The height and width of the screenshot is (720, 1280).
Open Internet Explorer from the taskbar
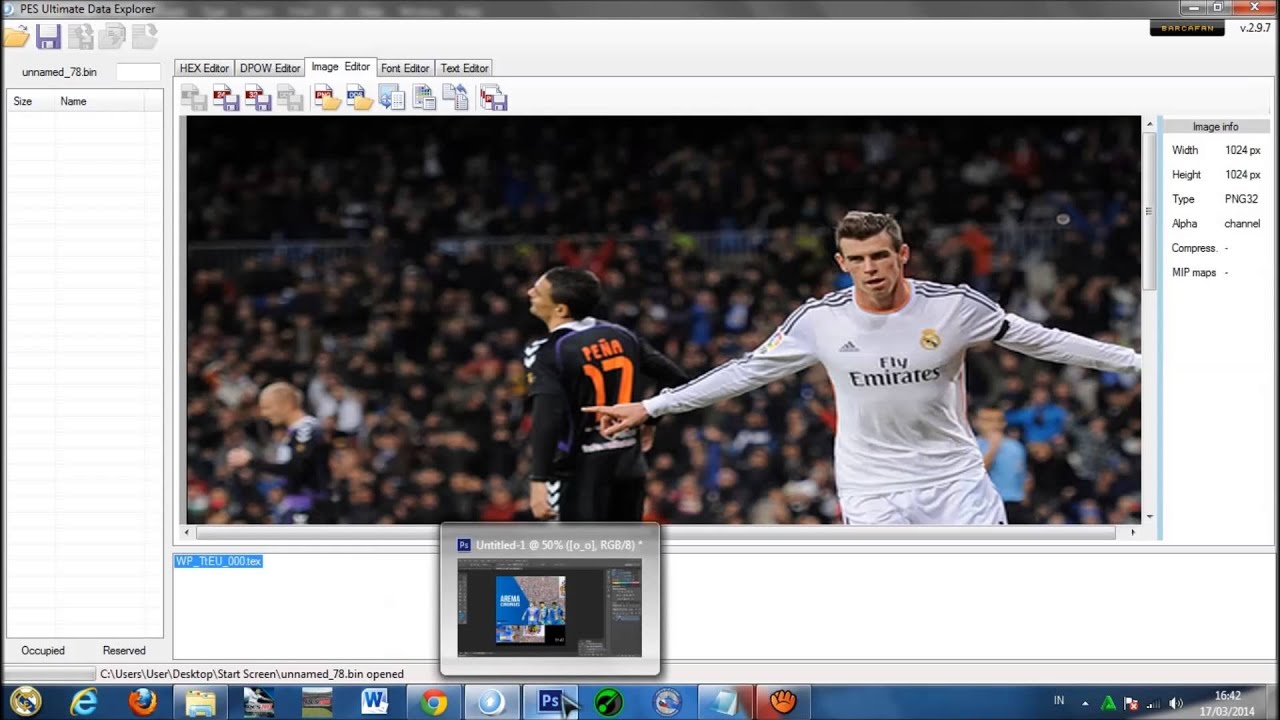(84, 702)
